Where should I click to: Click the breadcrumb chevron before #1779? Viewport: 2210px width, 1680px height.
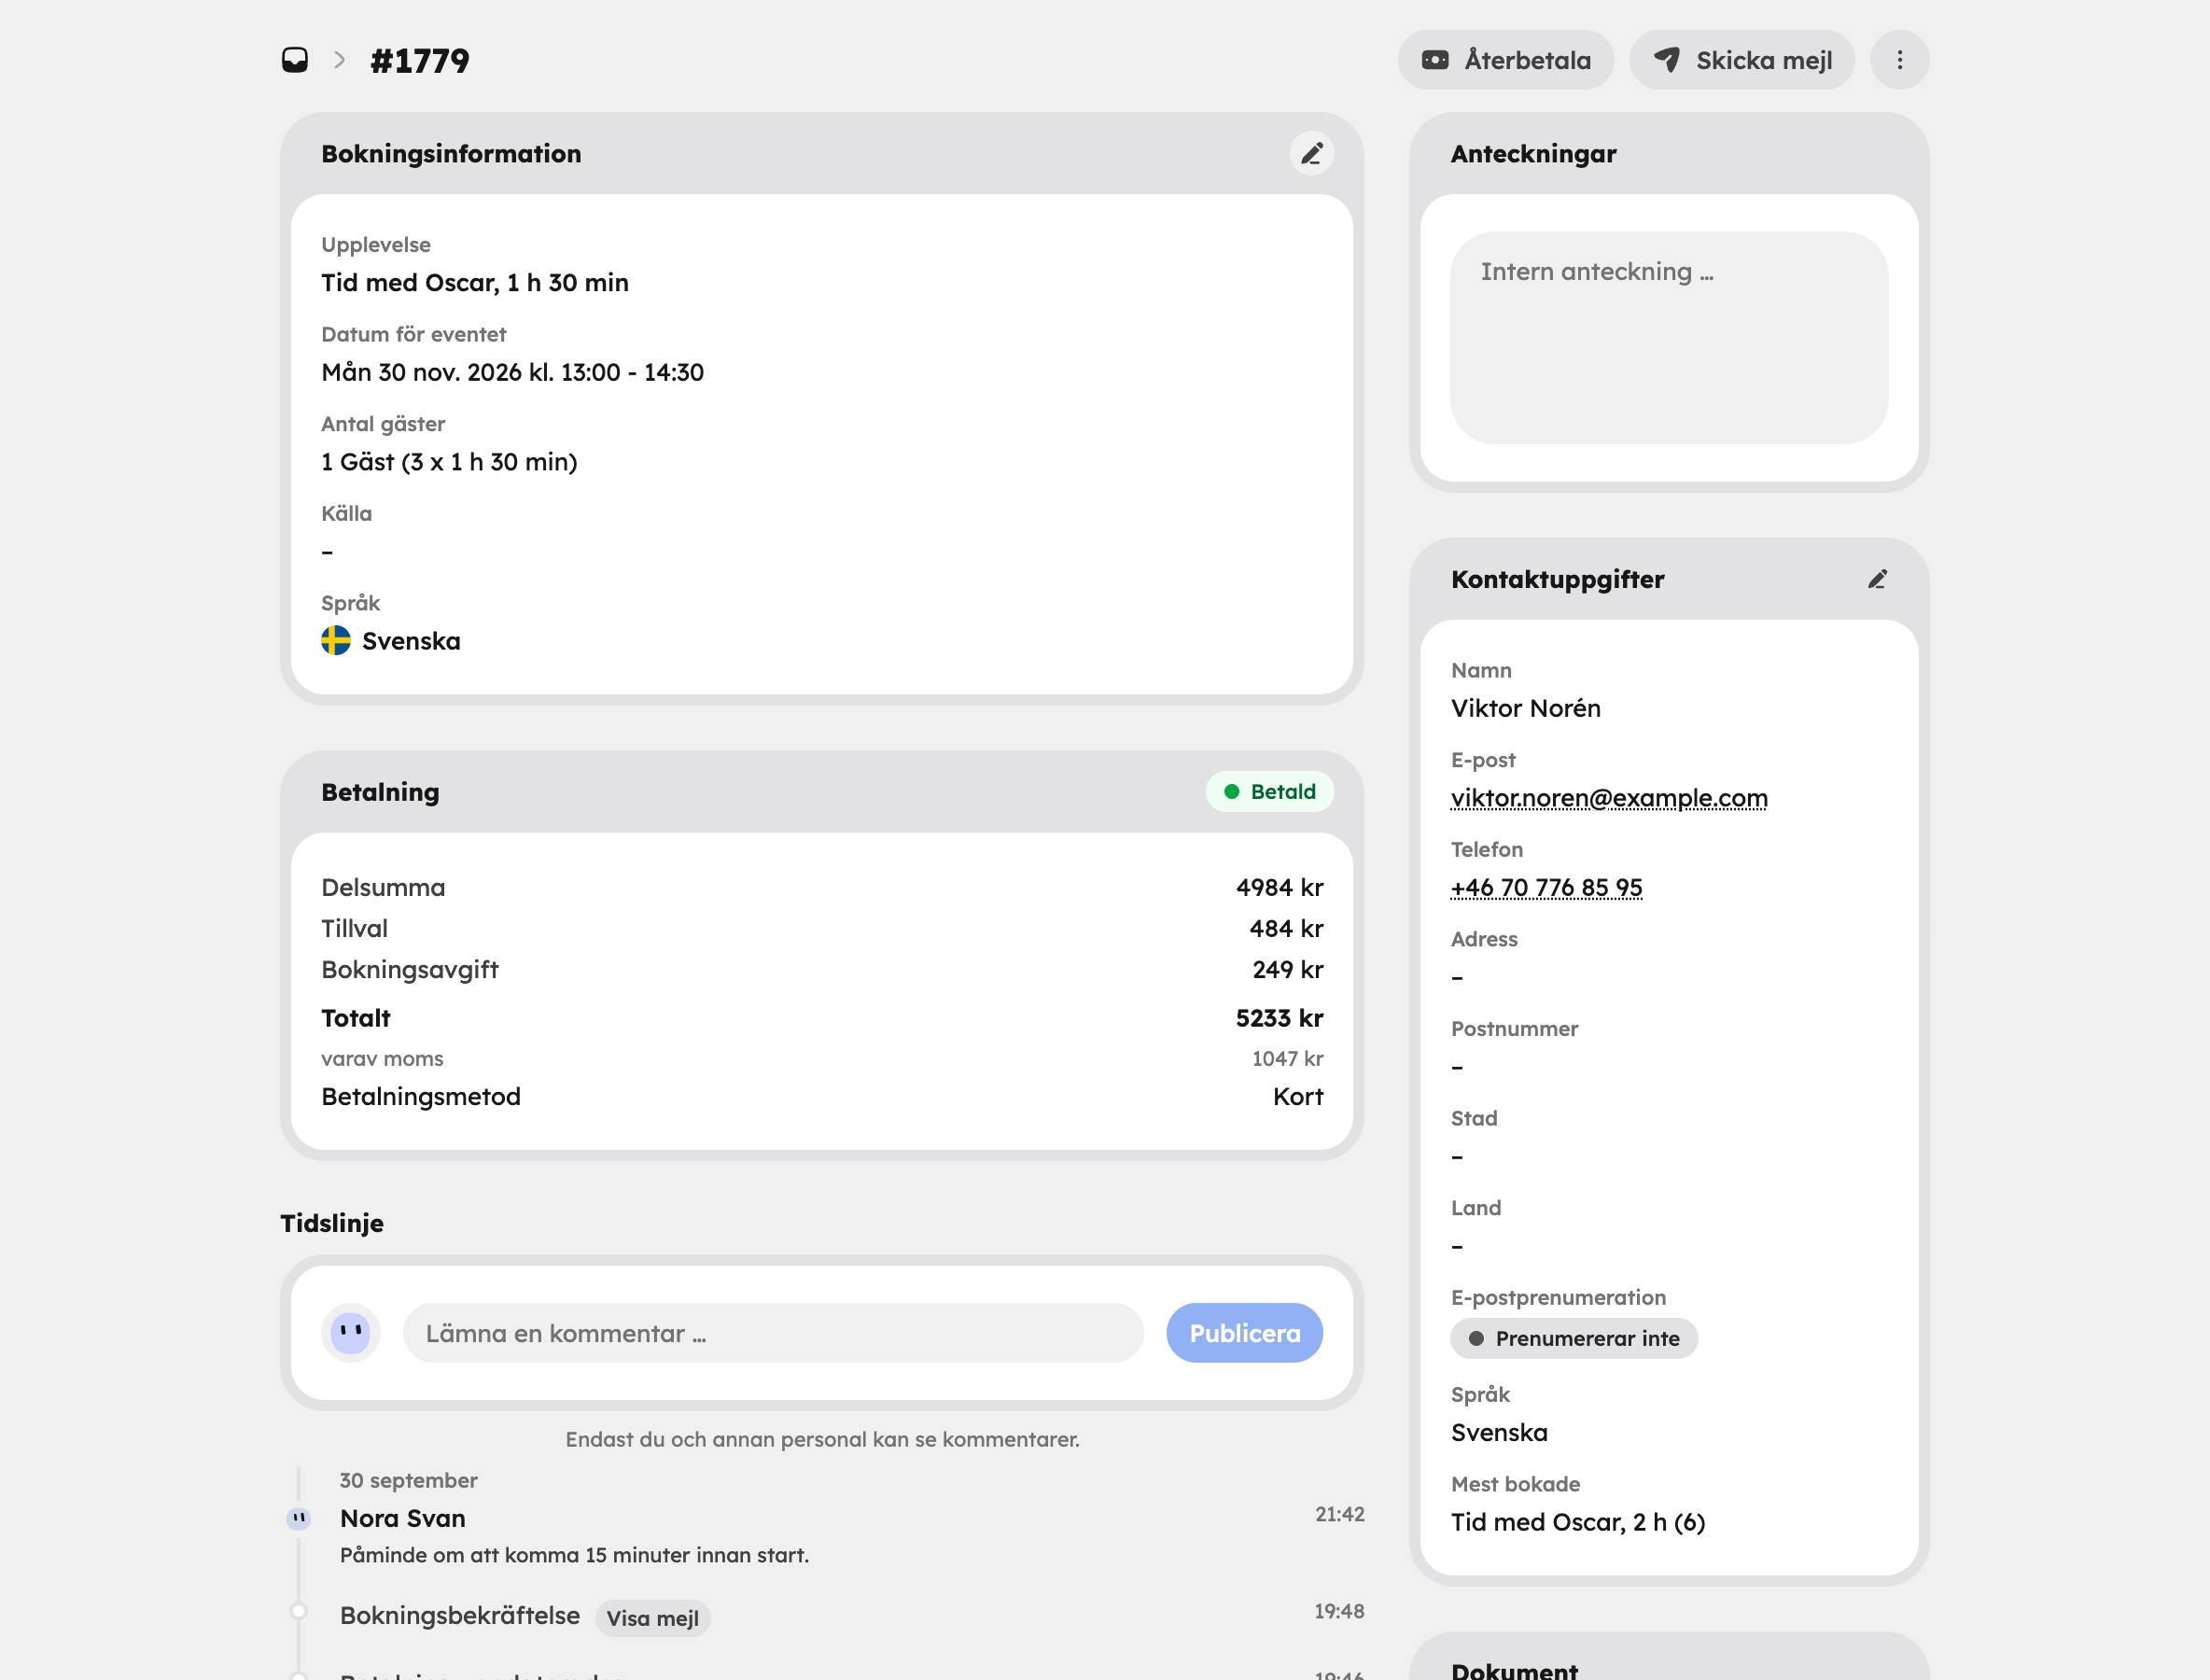[x=340, y=60]
